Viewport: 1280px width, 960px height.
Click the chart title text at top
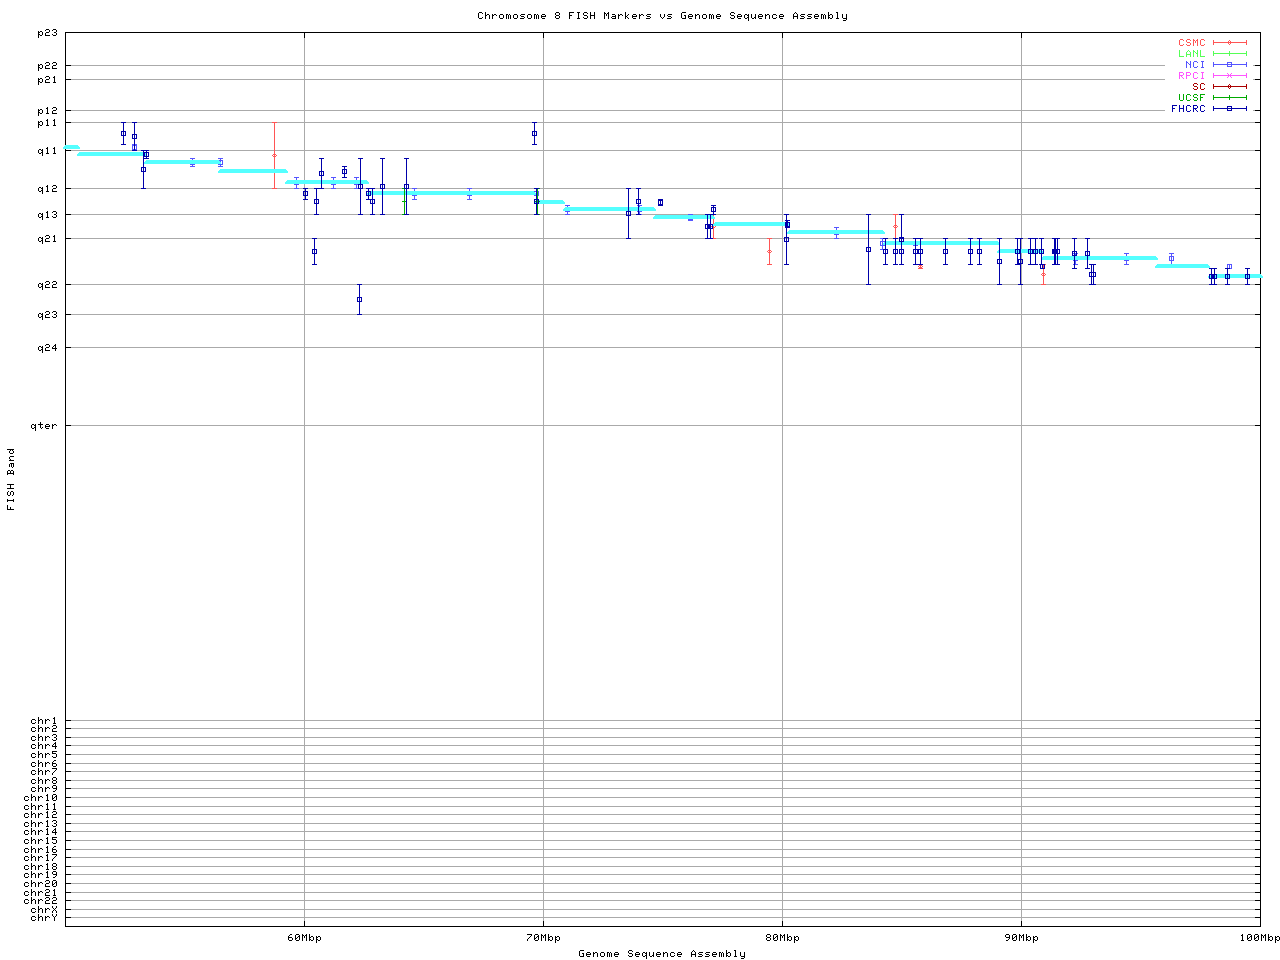click(662, 16)
